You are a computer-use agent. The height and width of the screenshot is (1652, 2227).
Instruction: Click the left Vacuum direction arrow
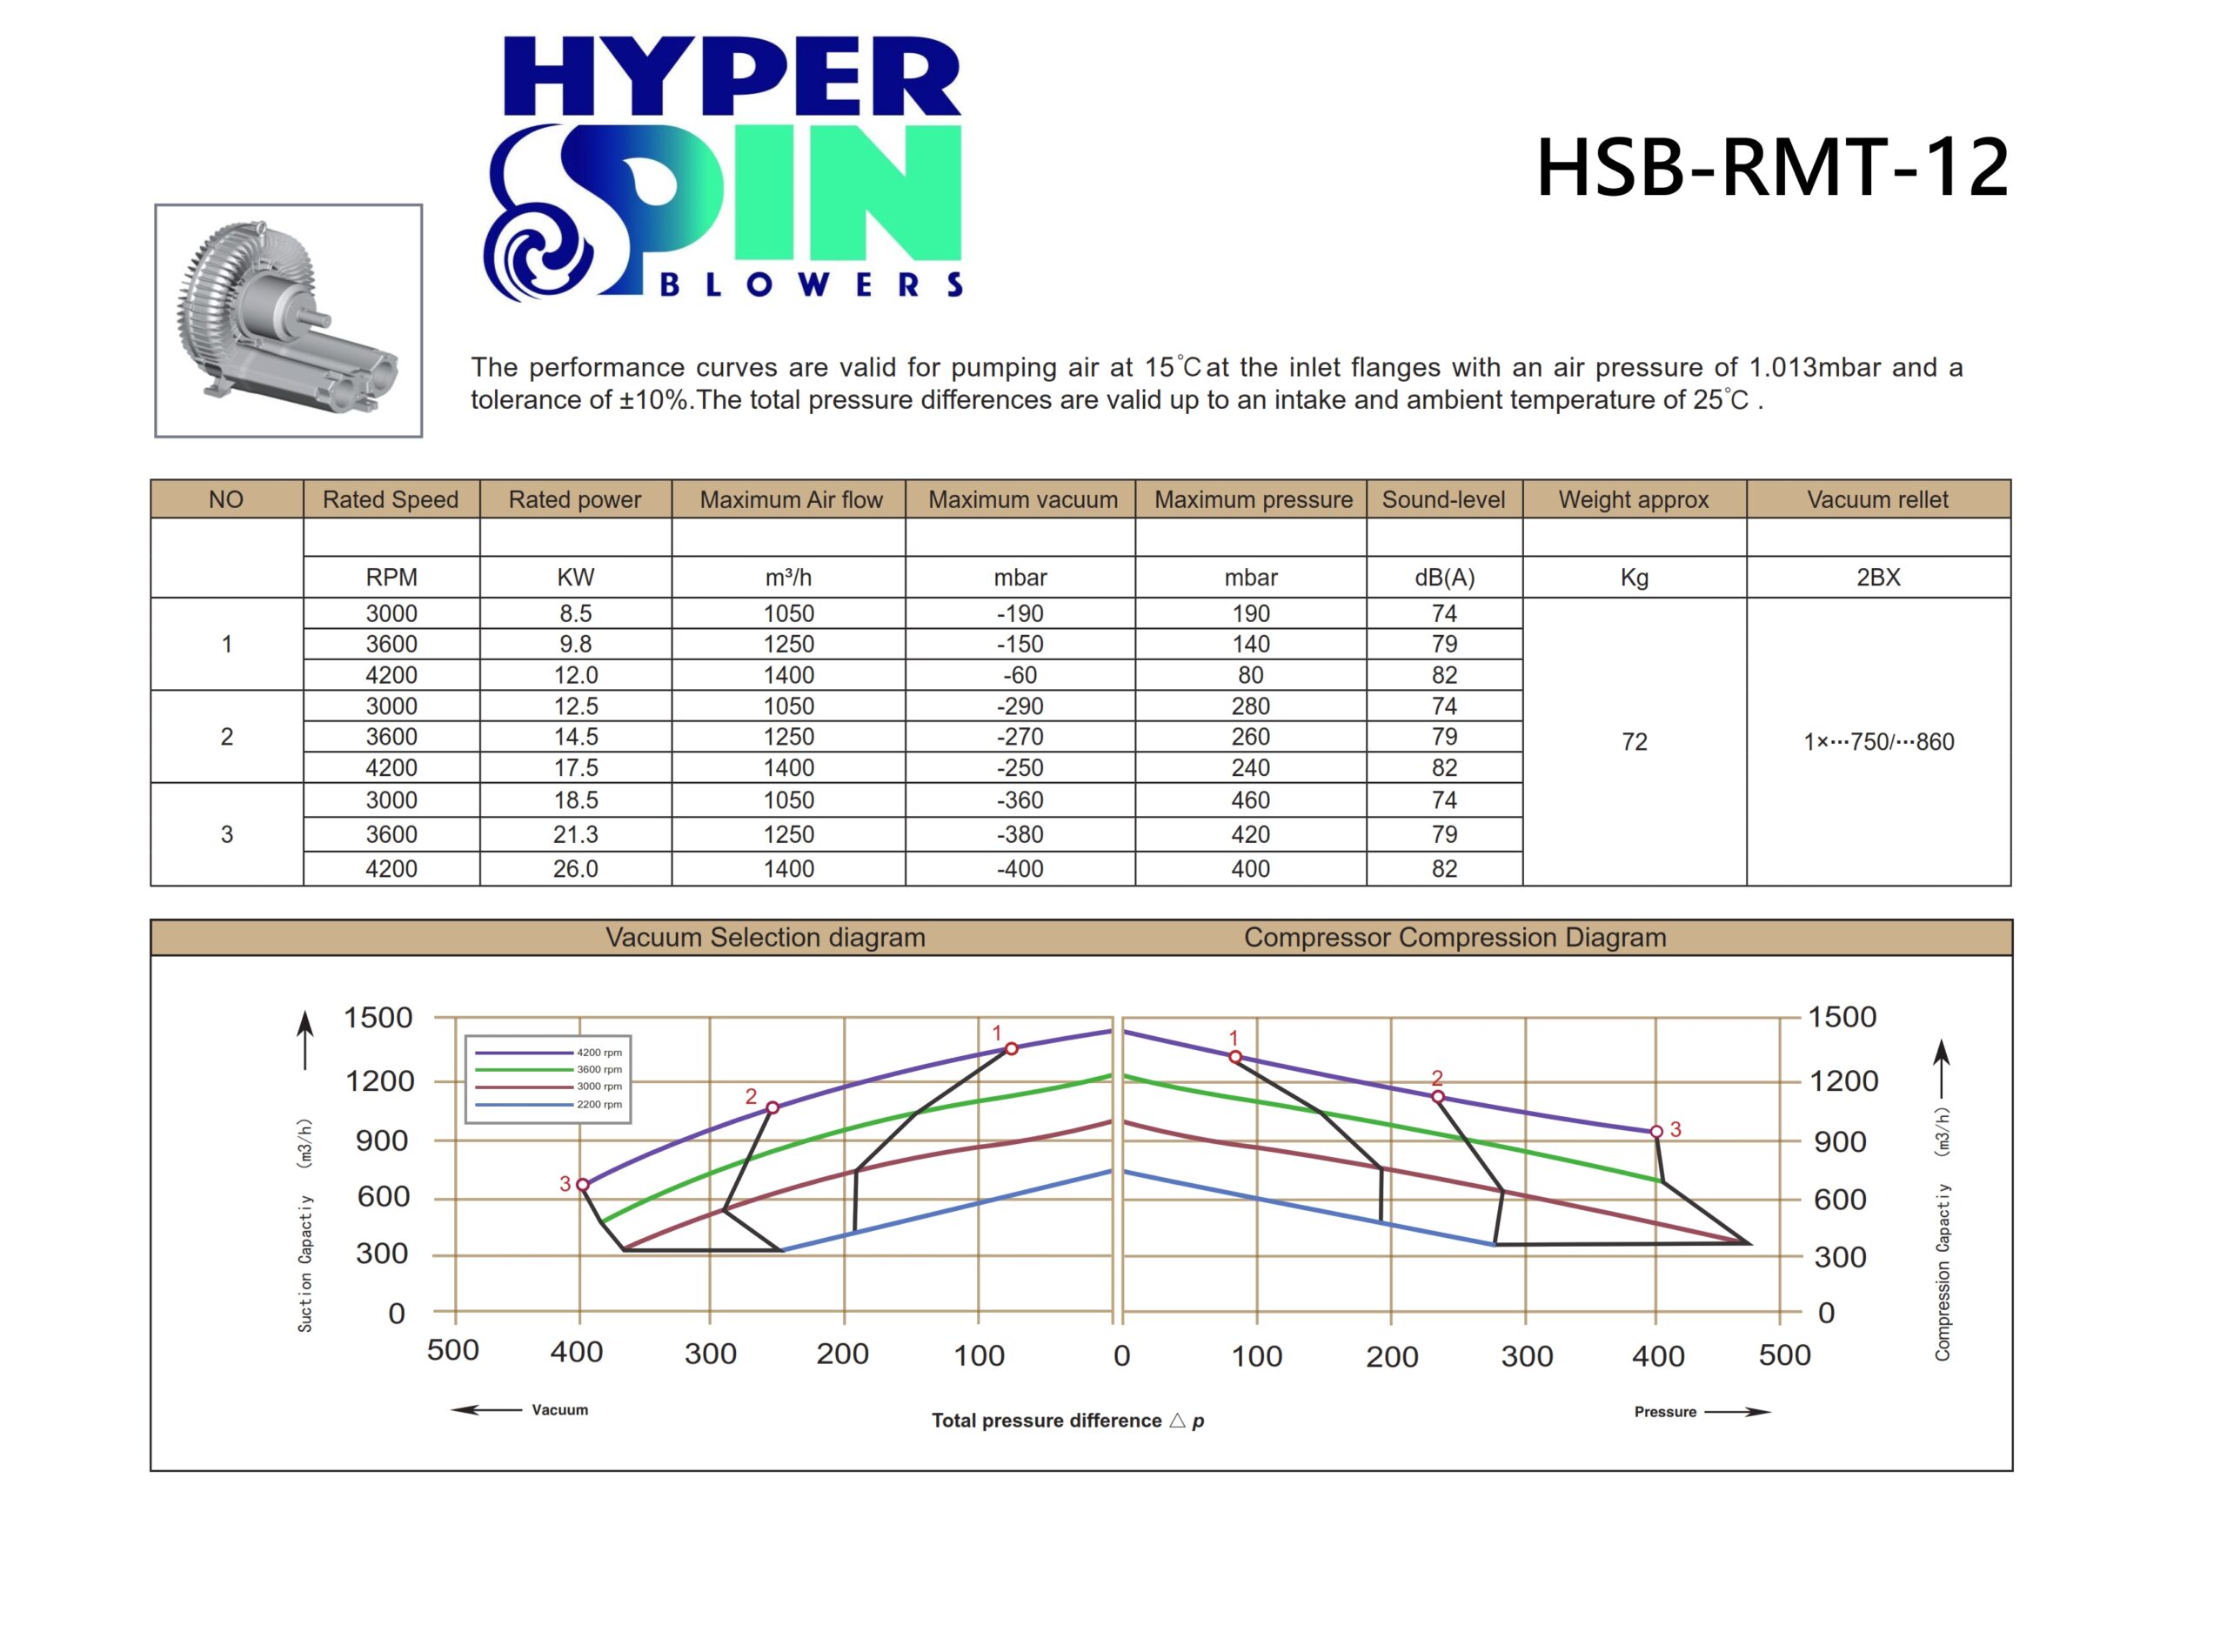click(x=486, y=1410)
